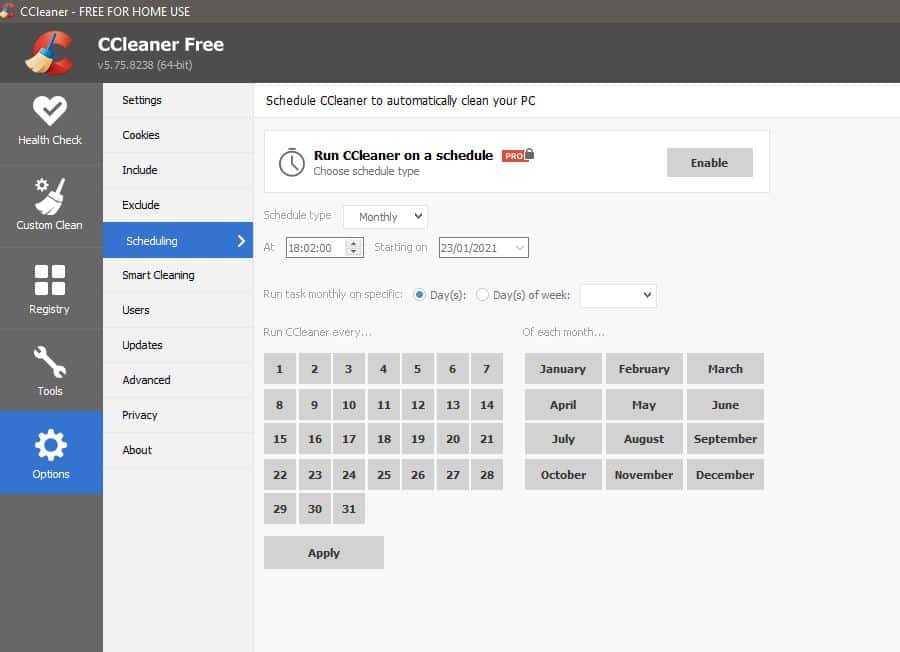900x652 pixels.
Task: Toggle day 19 of the month
Action: tap(418, 439)
